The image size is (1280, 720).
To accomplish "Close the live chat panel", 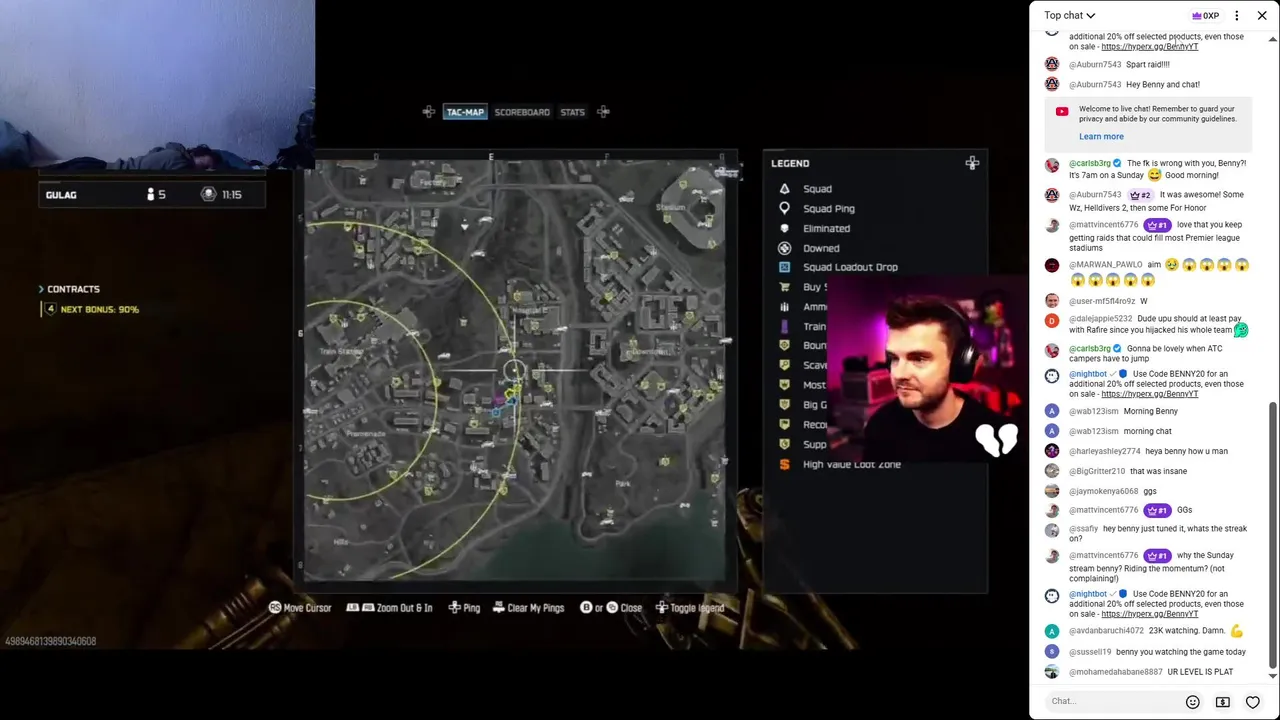I will point(1262,15).
